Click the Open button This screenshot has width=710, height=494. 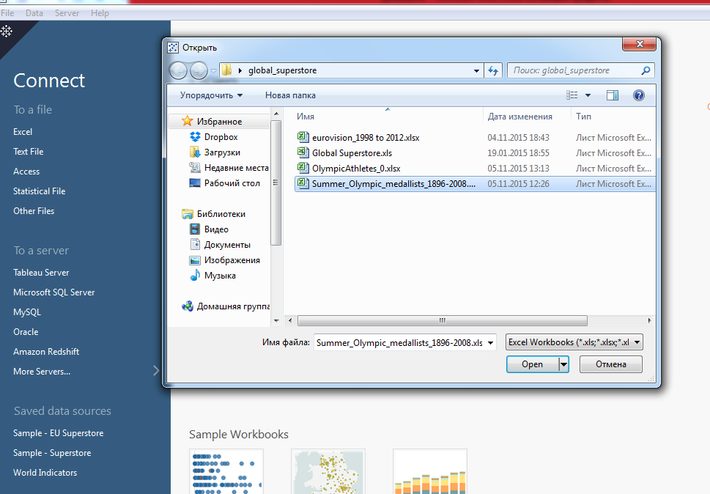pyautogui.click(x=532, y=364)
